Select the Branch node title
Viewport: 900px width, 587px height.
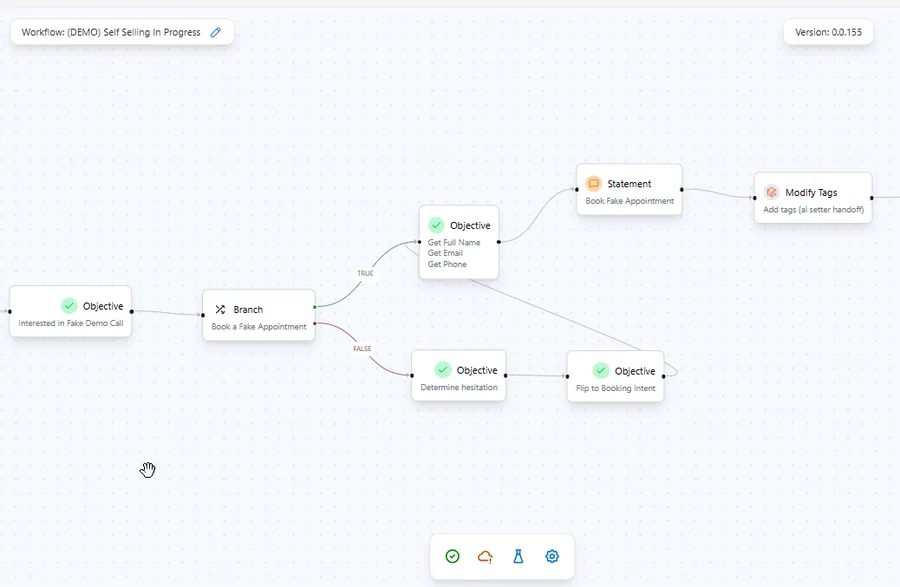pyautogui.click(x=248, y=309)
